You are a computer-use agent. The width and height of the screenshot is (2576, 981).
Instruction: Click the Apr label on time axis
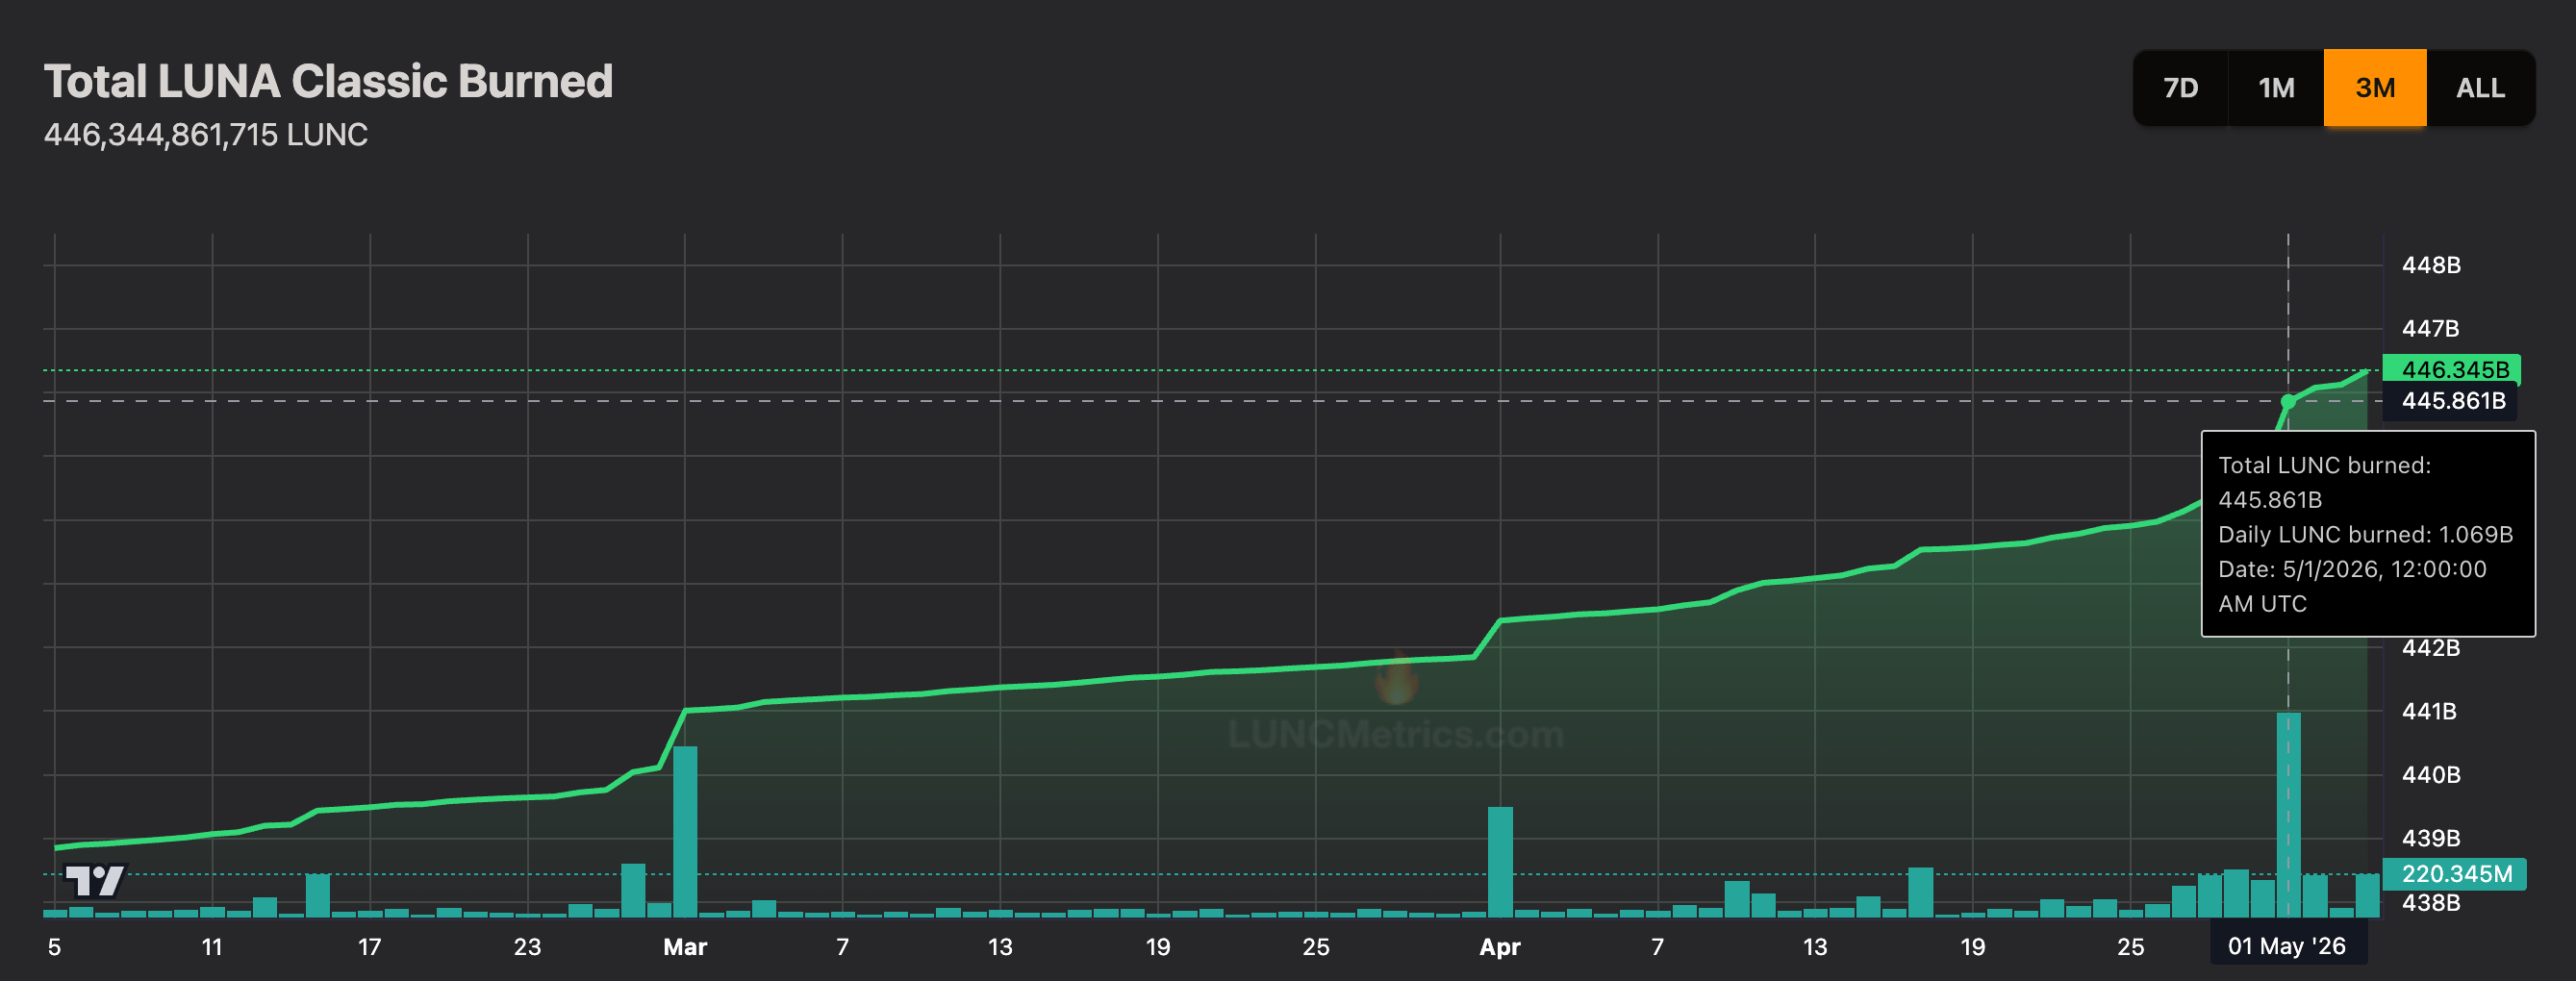[1500, 947]
